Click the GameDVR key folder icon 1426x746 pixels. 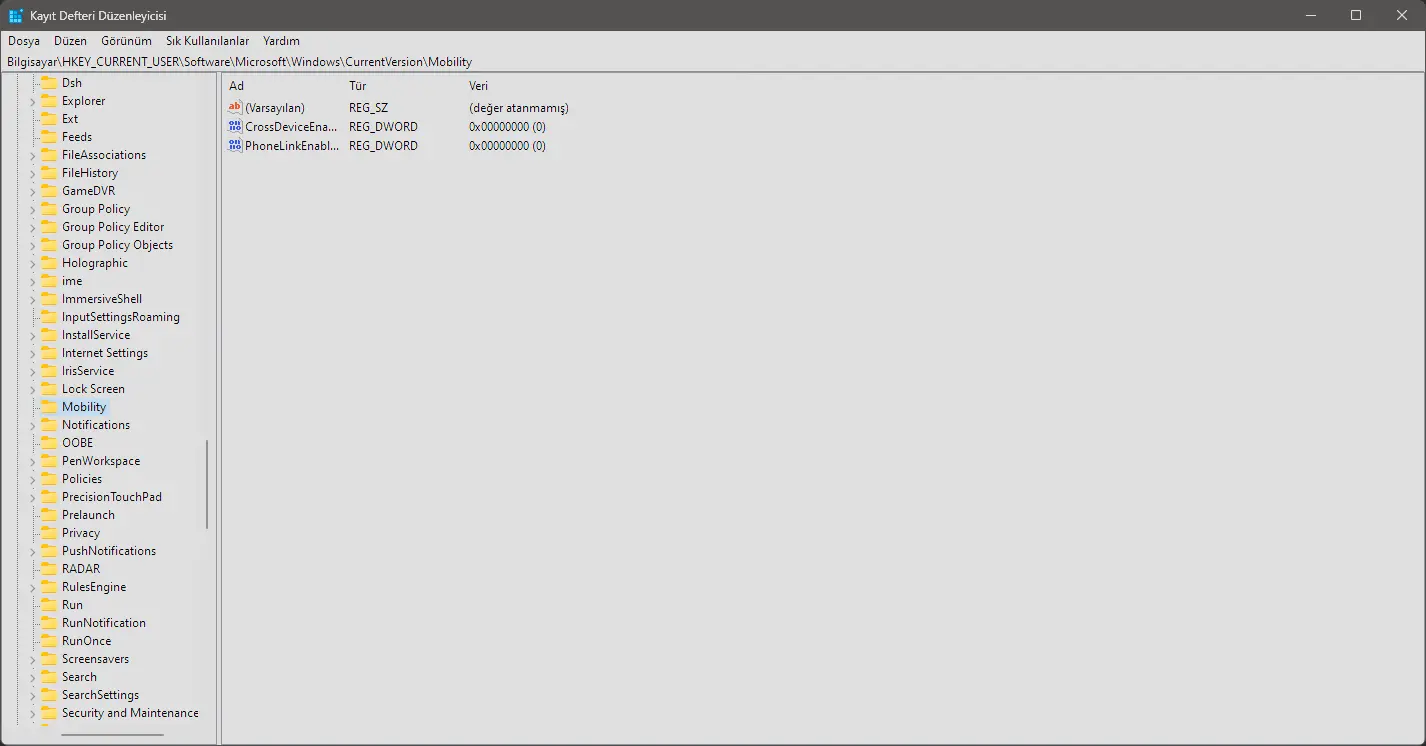pyautogui.click(x=48, y=191)
